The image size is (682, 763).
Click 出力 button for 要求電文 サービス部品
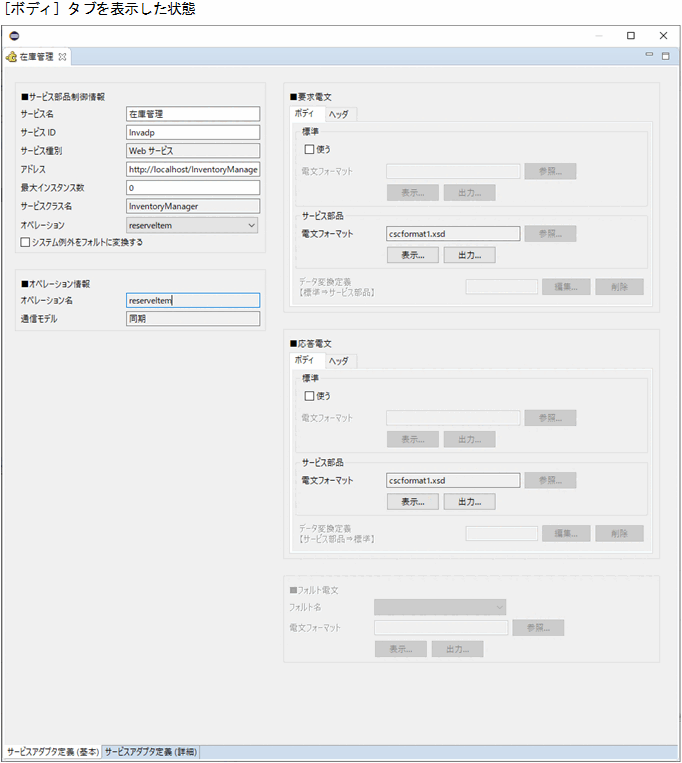point(469,255)
